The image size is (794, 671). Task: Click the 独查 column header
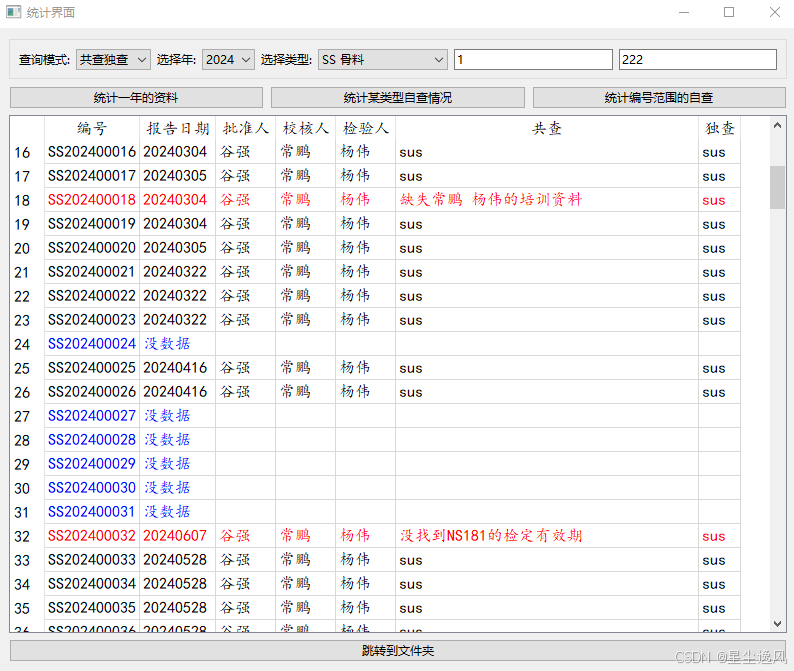[720, 128]
